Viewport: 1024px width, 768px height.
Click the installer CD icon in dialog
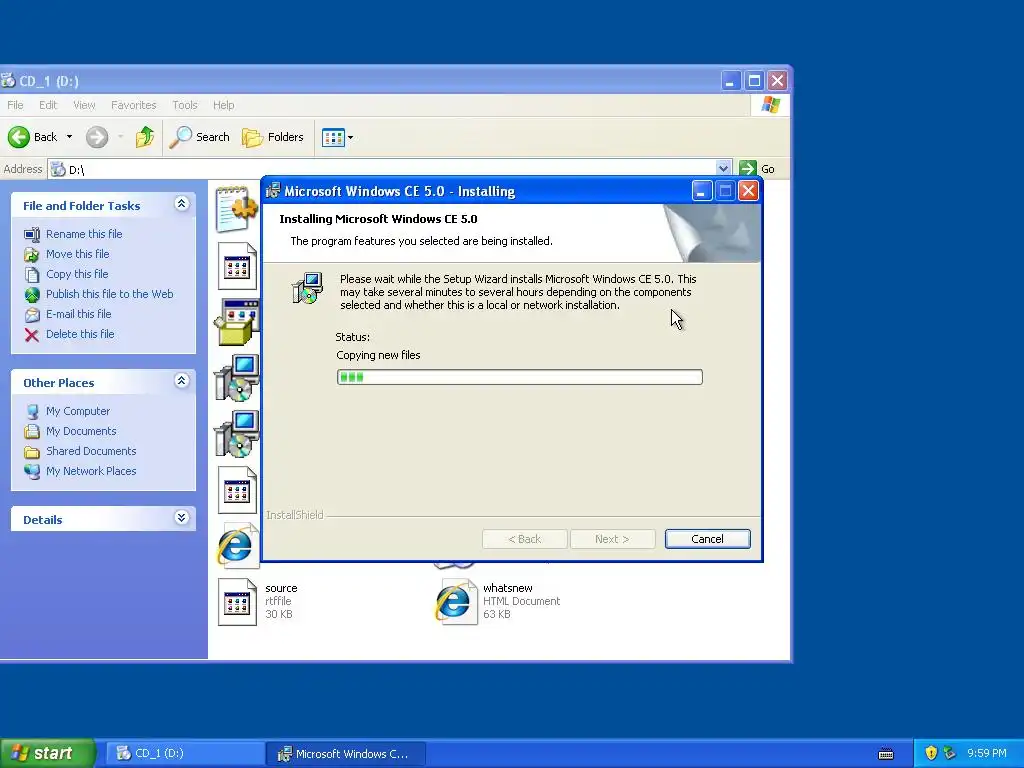(x=307, y=288)
